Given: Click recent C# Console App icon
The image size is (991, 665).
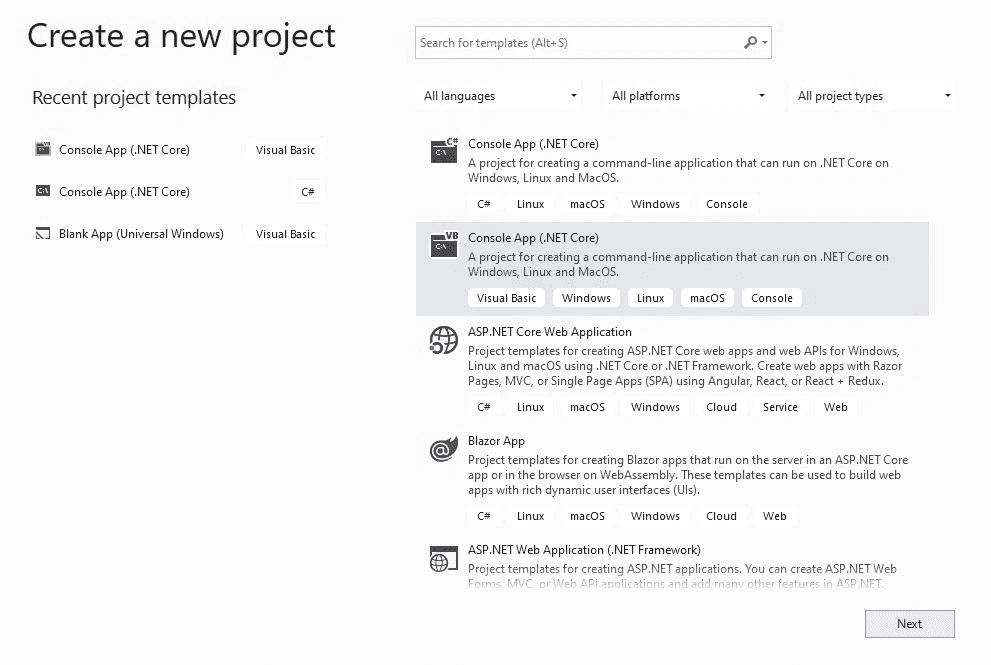Looking at the screenshot, I should [43, 191].
